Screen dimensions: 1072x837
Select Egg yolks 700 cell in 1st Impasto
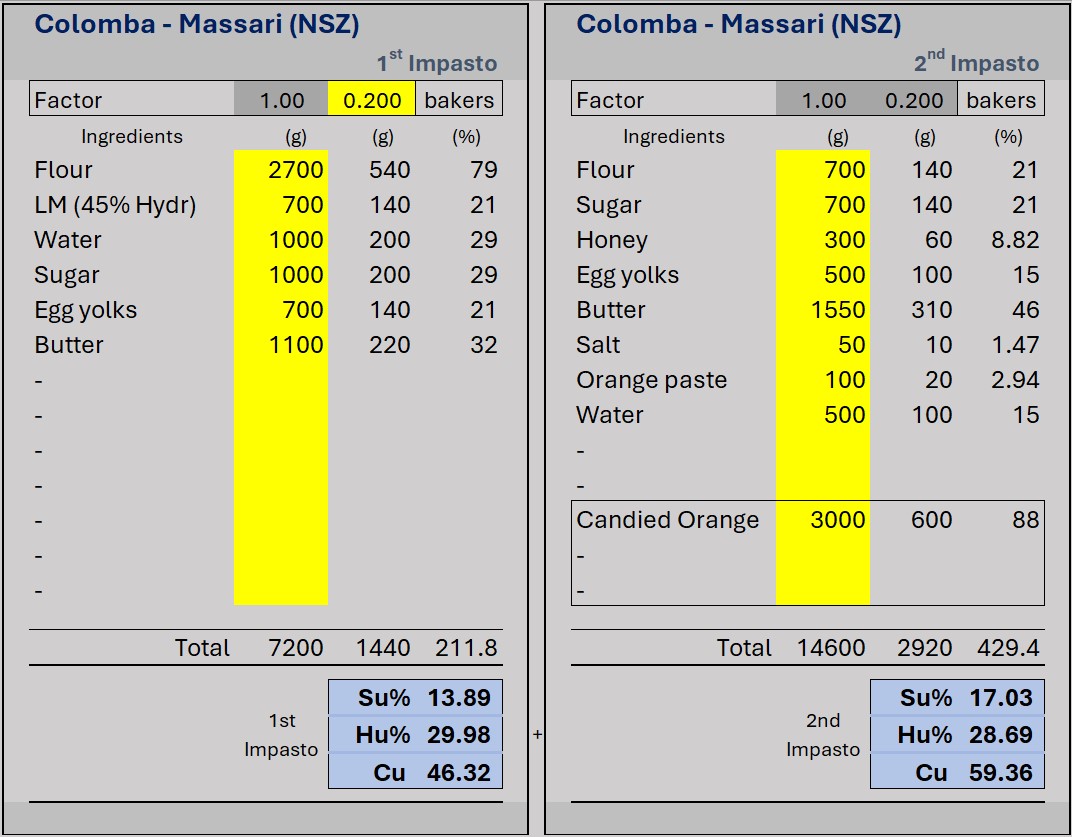(x=282, y=310)
